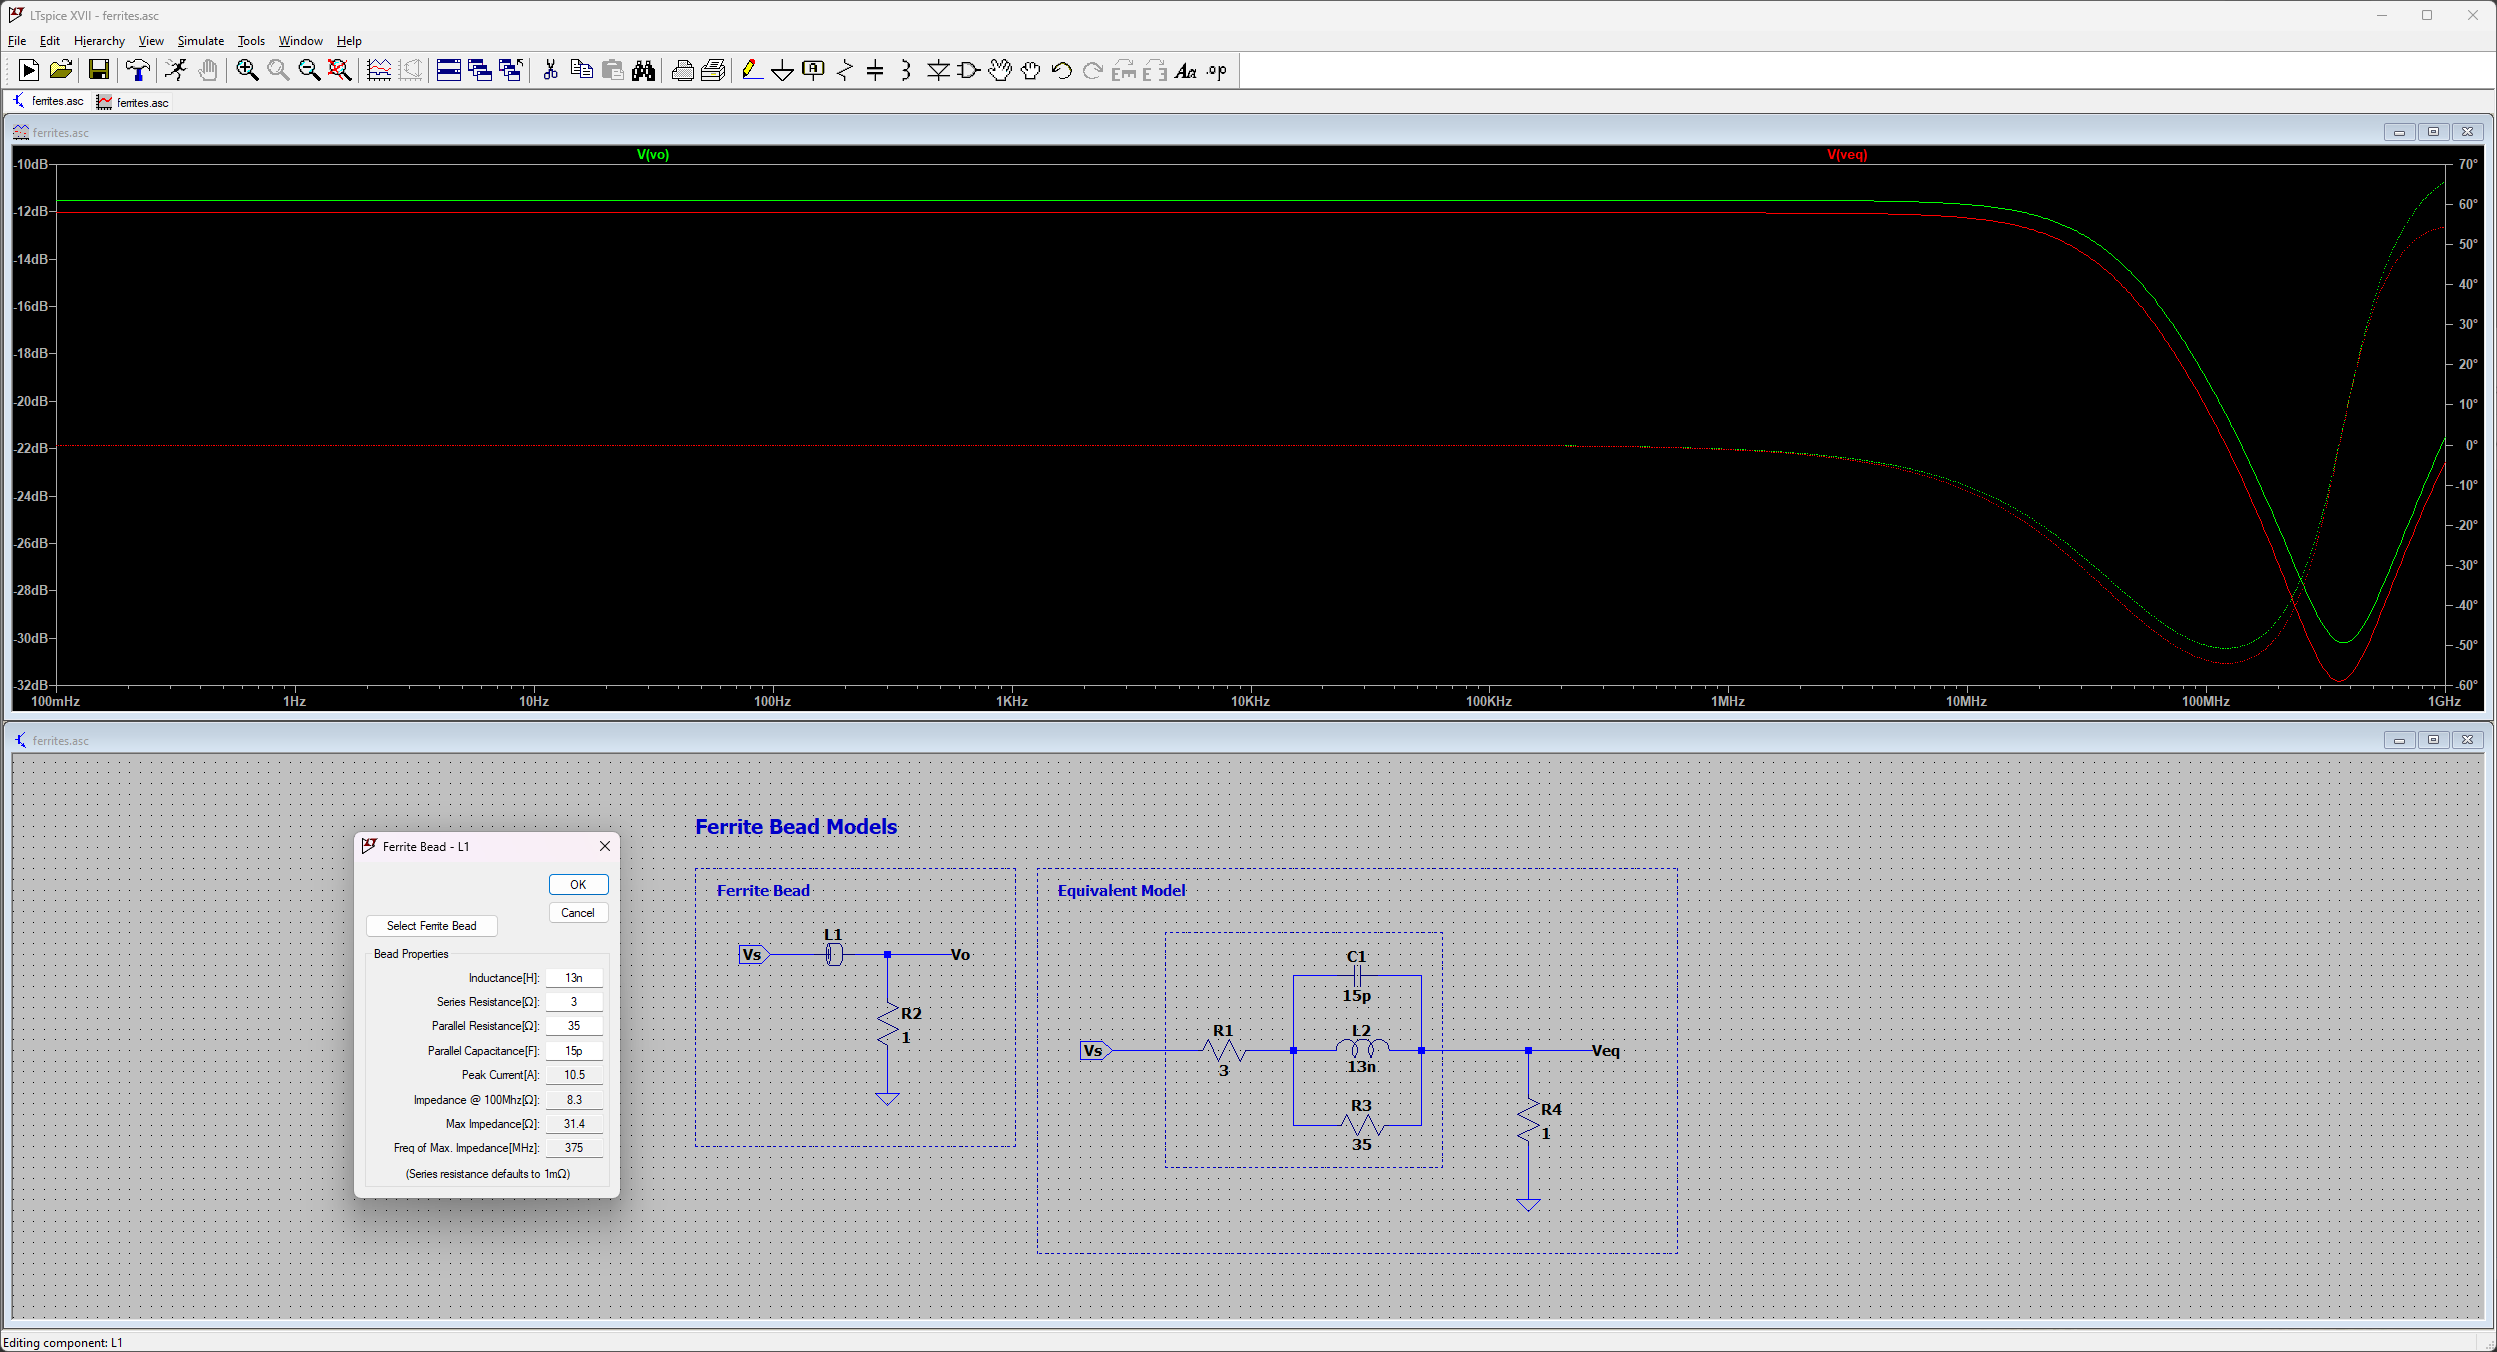2497x1352 pixels.
Task: Place a Ground symbol
Action: tap(783, 70)
